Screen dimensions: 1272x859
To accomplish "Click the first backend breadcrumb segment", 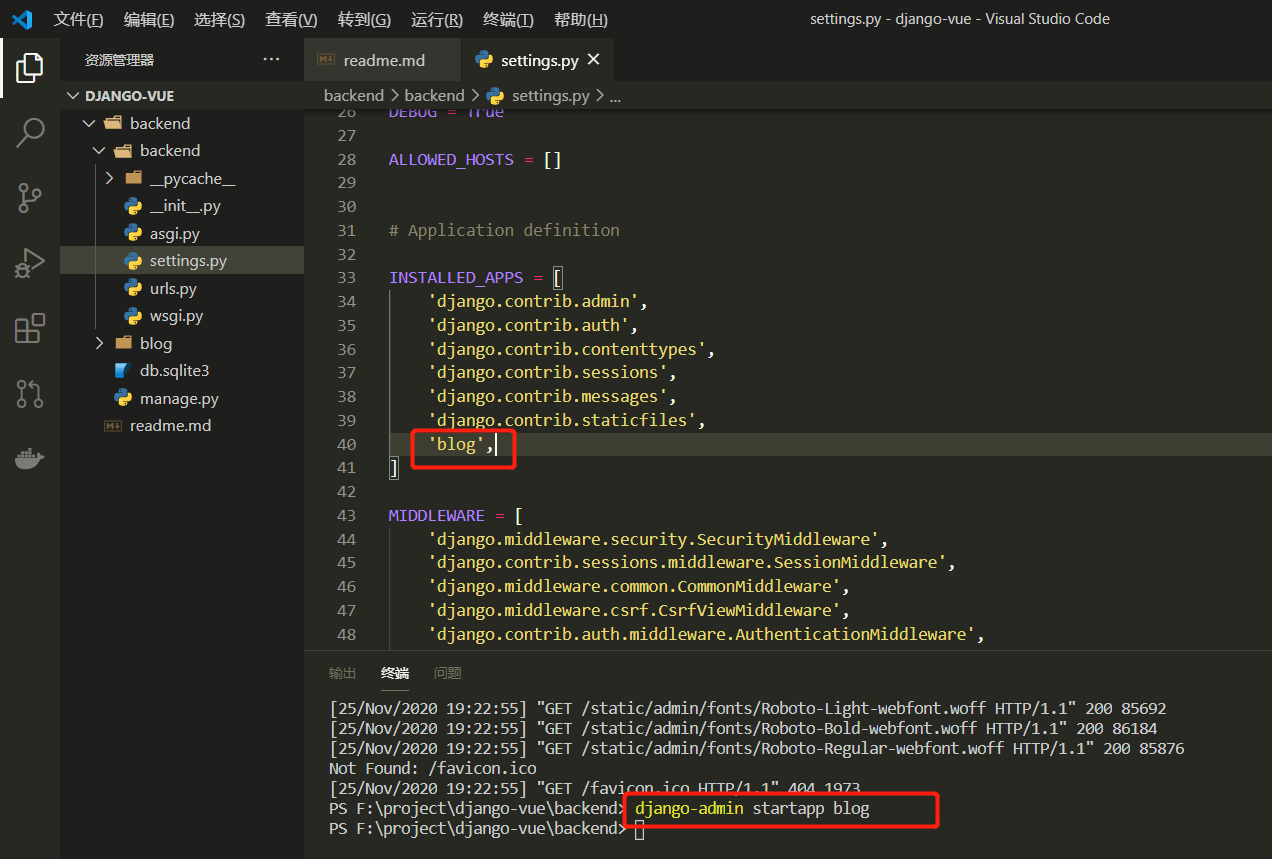I will (x=354, y=96).
